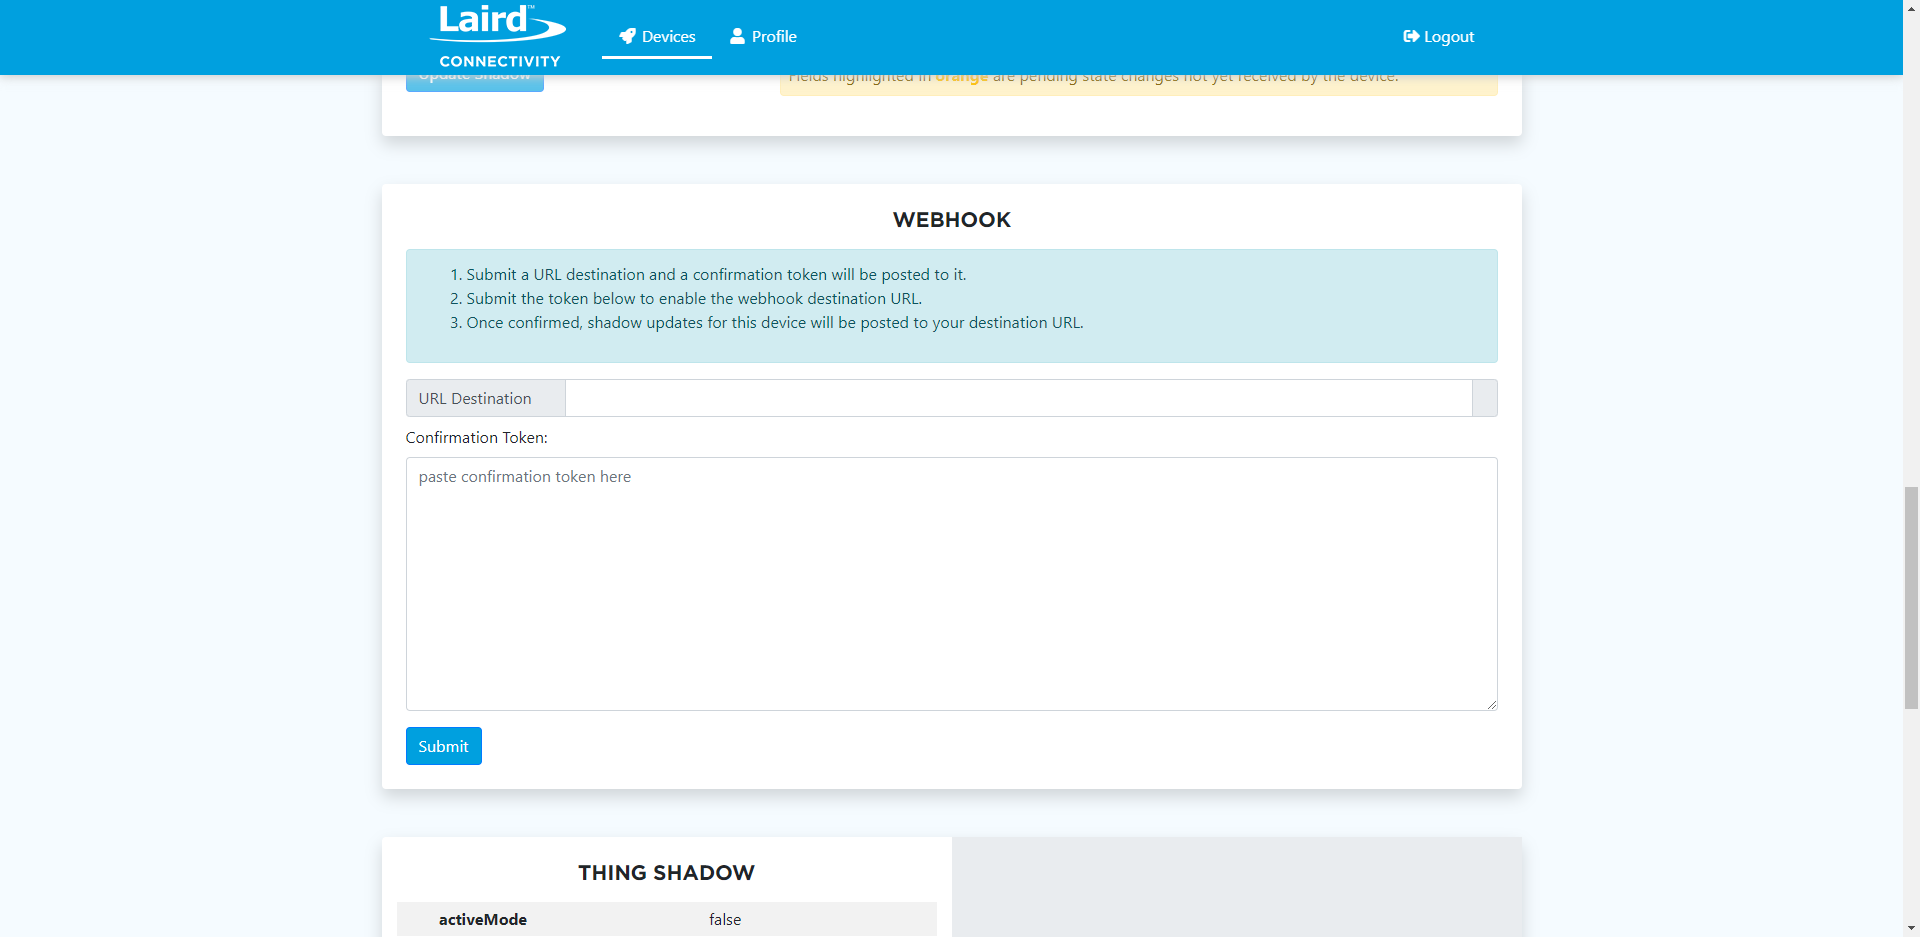The width and height of the screenshot is (1920, 937).
Task: Click the user icon beside Profile
Action: (737, 36)
